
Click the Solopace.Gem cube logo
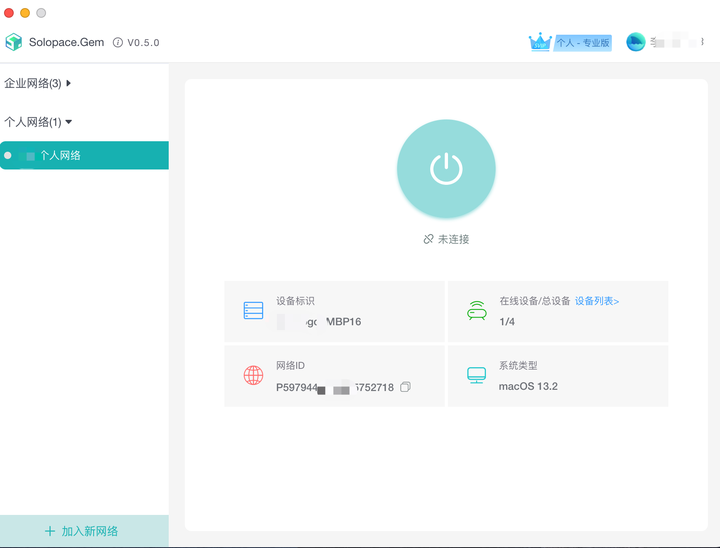[14, 42]
